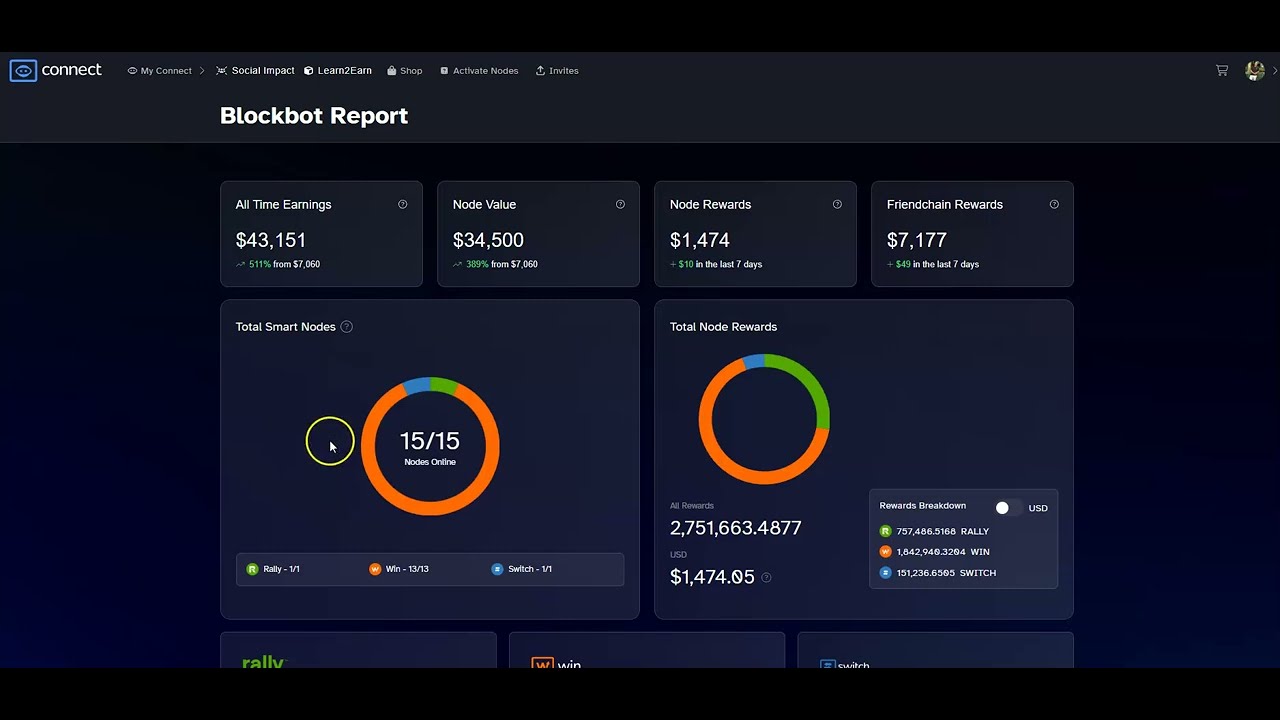Viewport: 1280px width, 720px height.
Task: Expand the chevron next to profile avatar
Action: click(1274, 70)
